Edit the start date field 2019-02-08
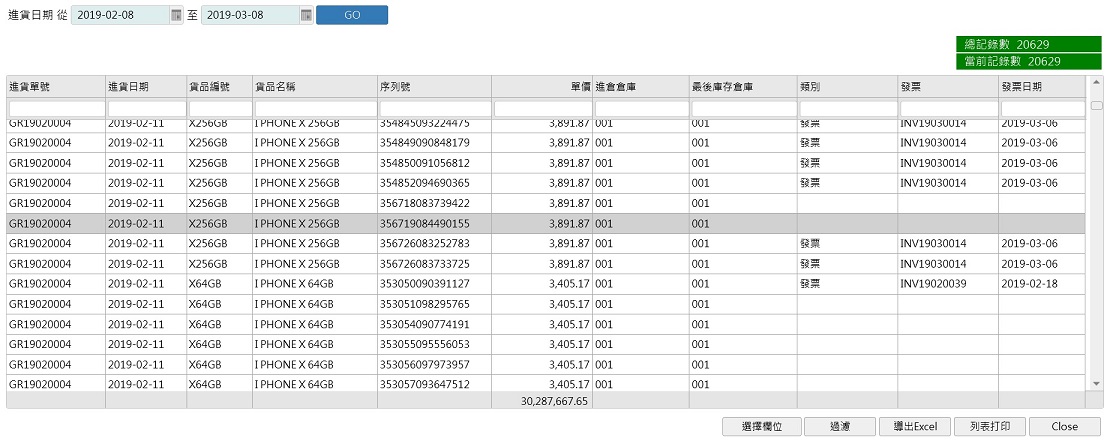Image resolution: width=1107 pixels, height=441 pixels. (121, 15)
